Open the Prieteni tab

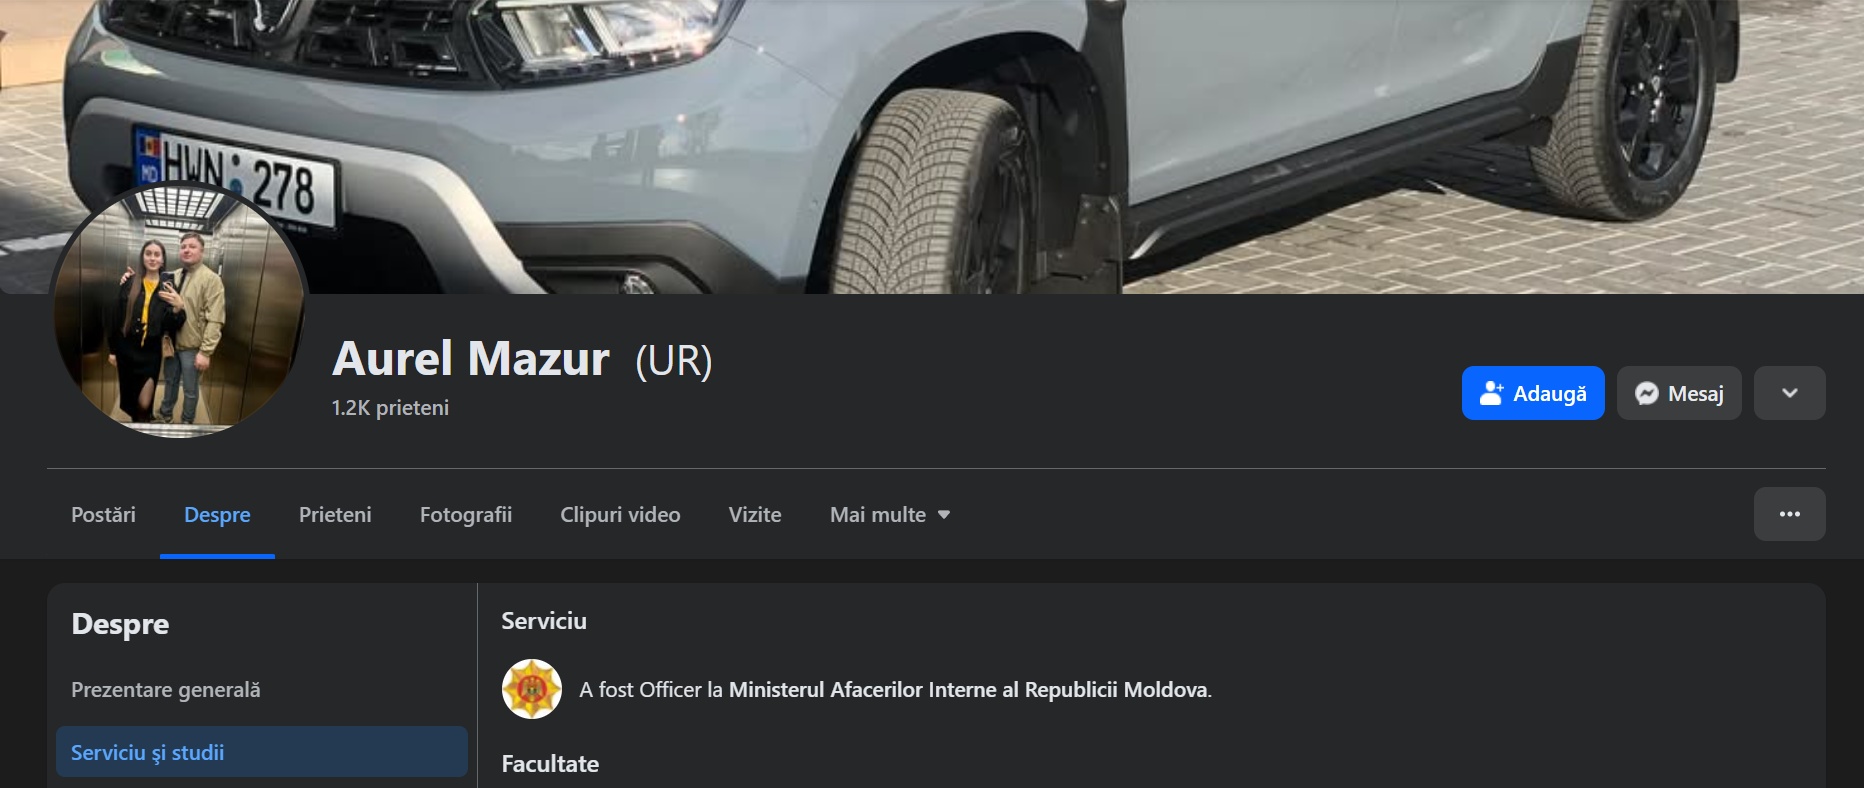(x=335, y=515)
